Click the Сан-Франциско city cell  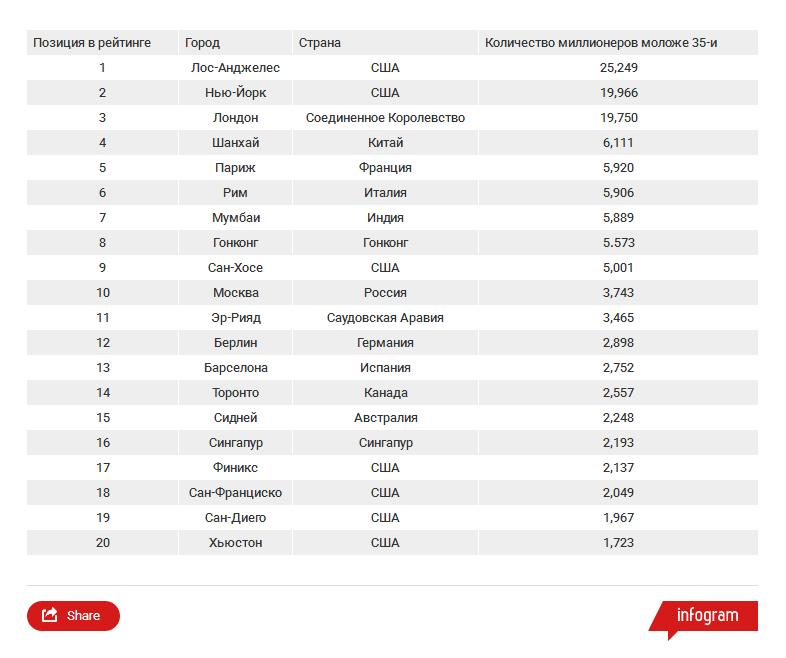coord(235,493)
